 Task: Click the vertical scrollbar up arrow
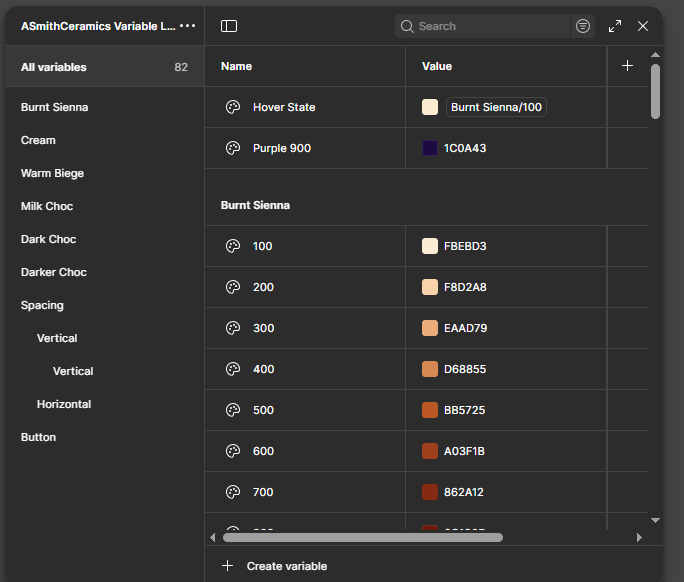pyautogui.click(x=655, y=55)
